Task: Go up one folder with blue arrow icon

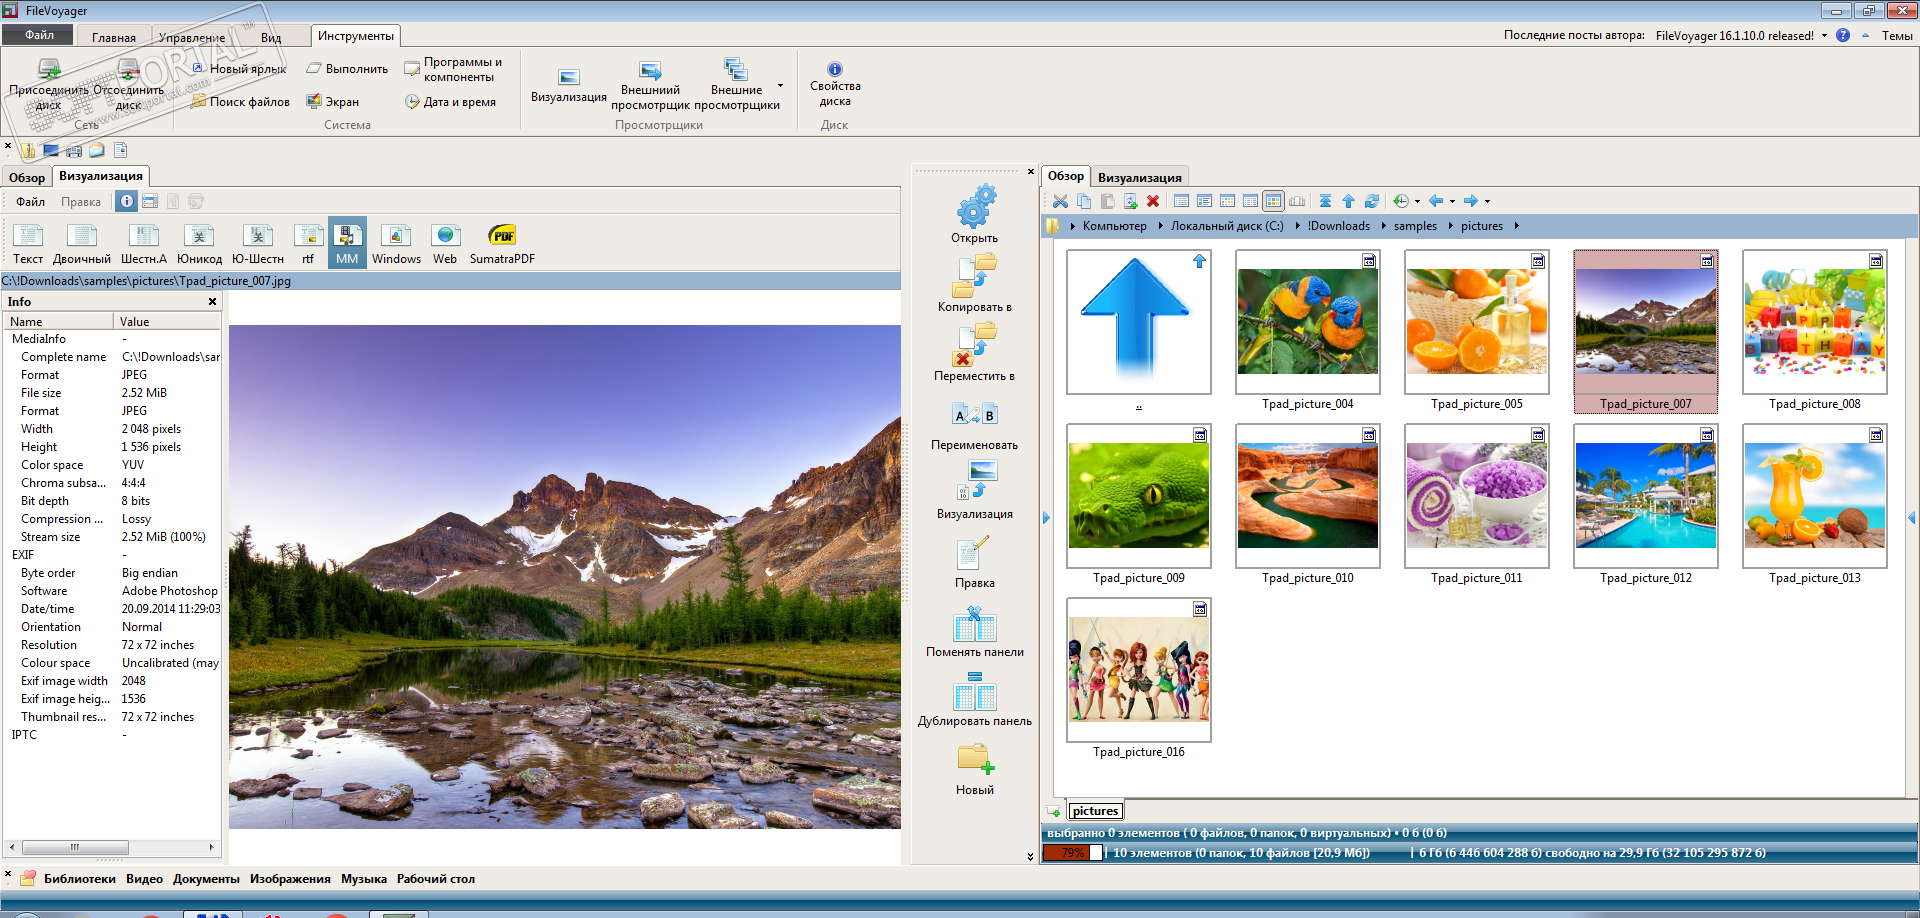Action: (x=1348, y=201)
